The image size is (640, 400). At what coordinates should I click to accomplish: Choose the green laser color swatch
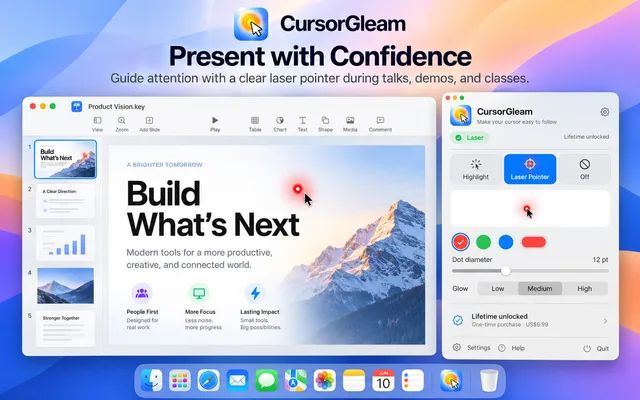[484, 242]
